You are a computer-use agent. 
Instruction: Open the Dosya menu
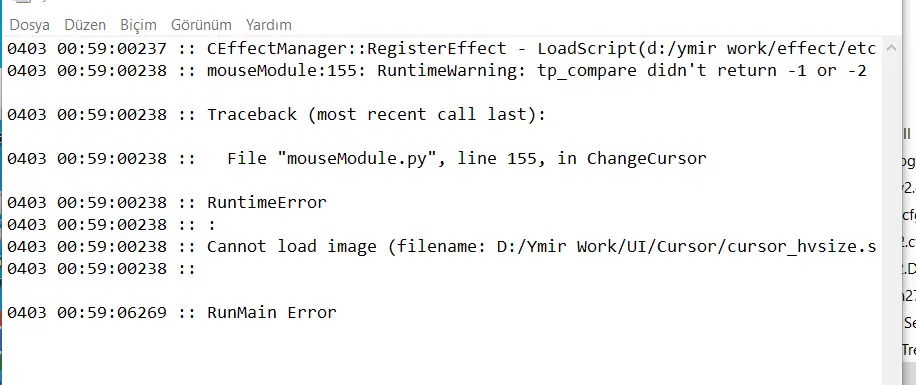coord(30,25)
